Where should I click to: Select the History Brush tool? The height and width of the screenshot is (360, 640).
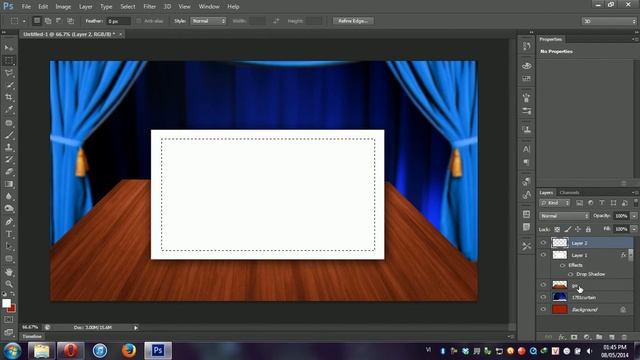(9, 159)
